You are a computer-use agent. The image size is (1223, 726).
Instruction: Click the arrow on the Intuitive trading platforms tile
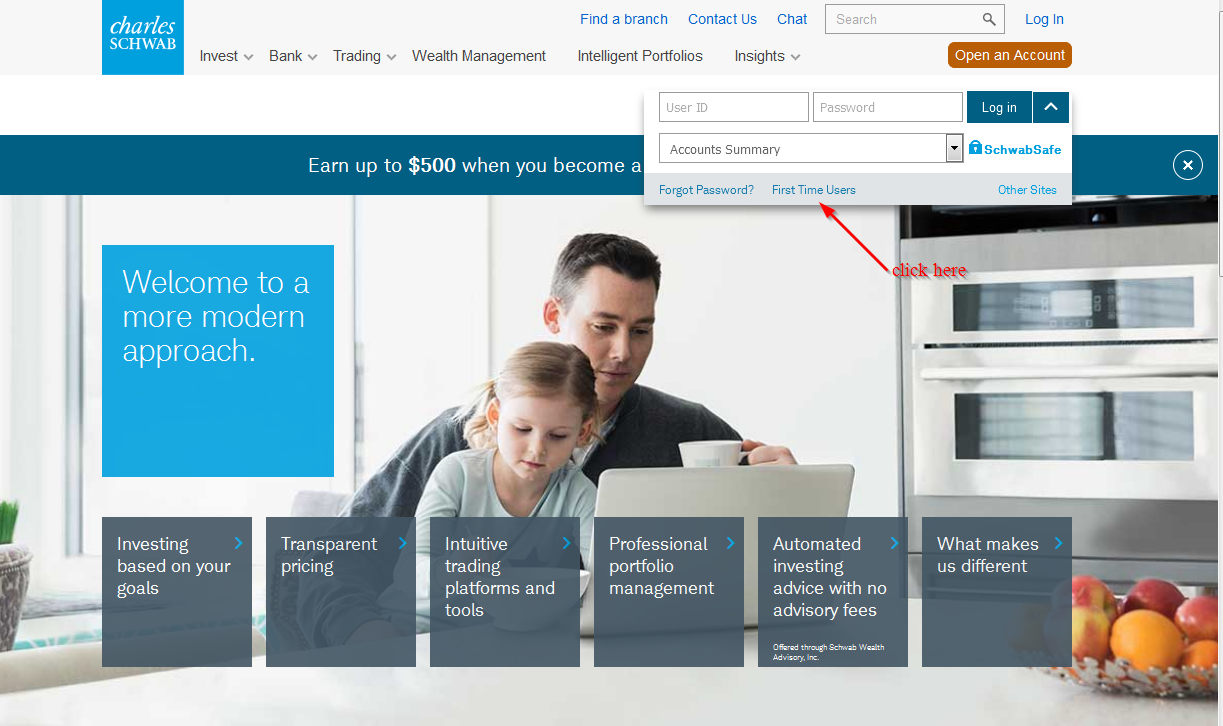[566, 543]
